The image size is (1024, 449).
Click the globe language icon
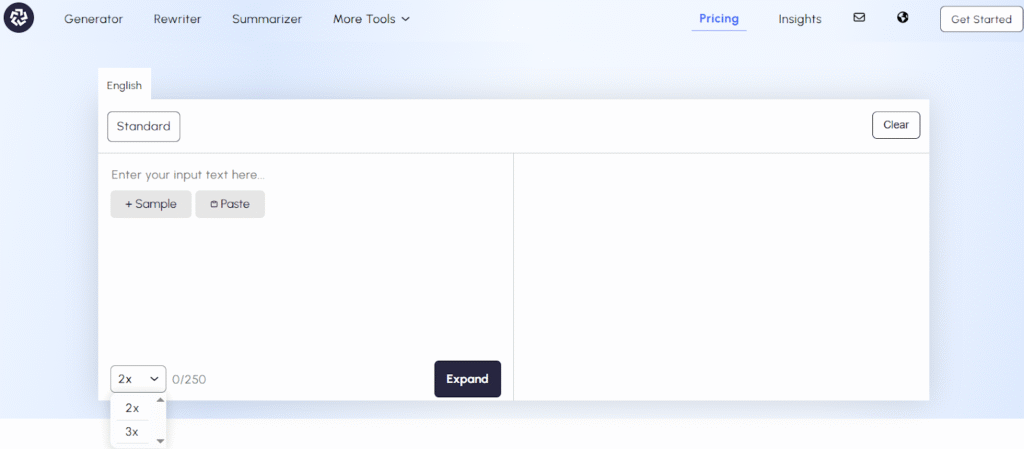[903, 18]
